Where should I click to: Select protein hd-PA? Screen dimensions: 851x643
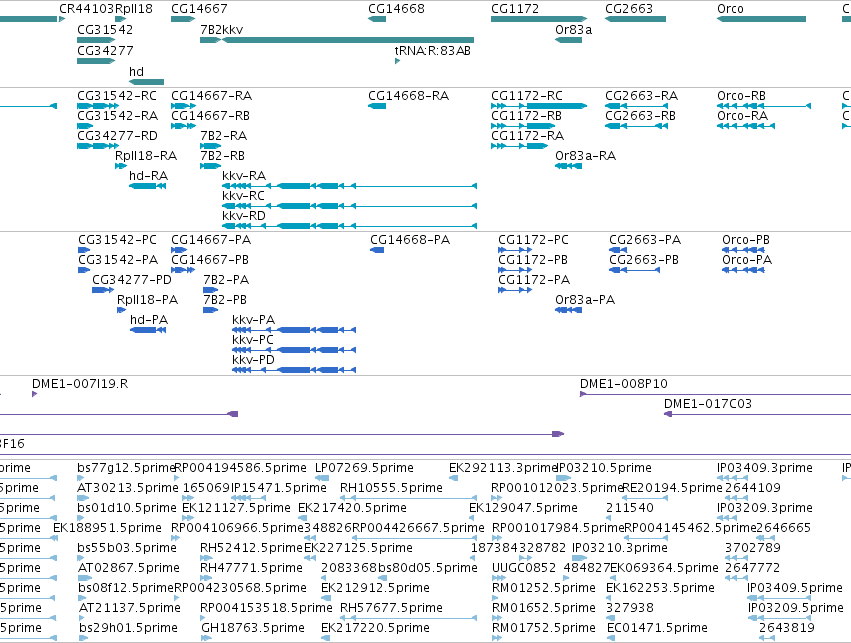click(148, 330)
